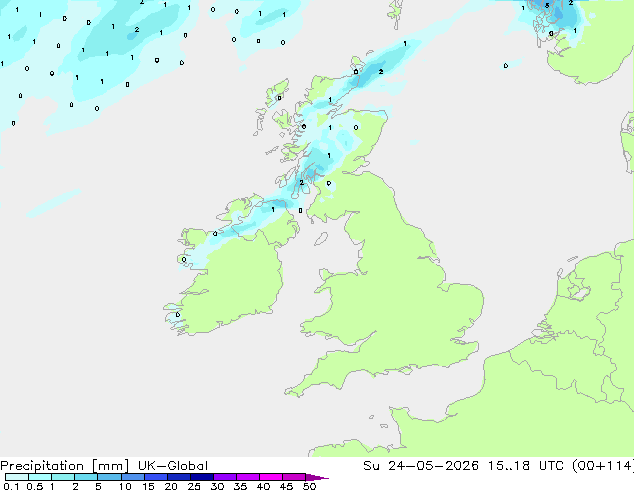Viewport: 634px width, 490px height.
Task: Click the legend value '50'
Action: 310,486
